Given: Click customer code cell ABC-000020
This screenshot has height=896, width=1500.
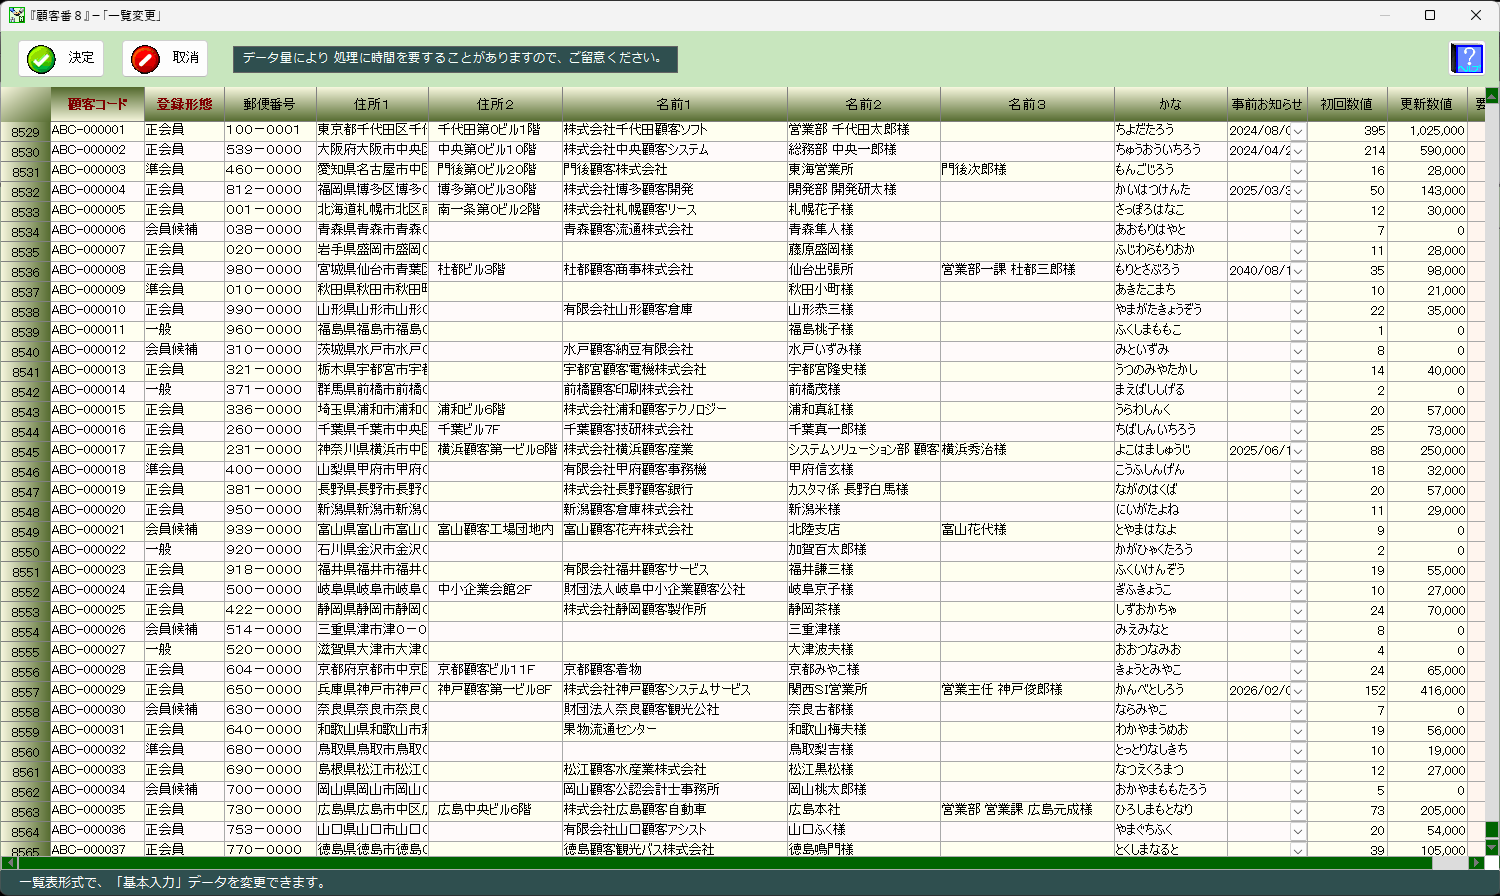Looking at the screenshot, I should point(97,510).
